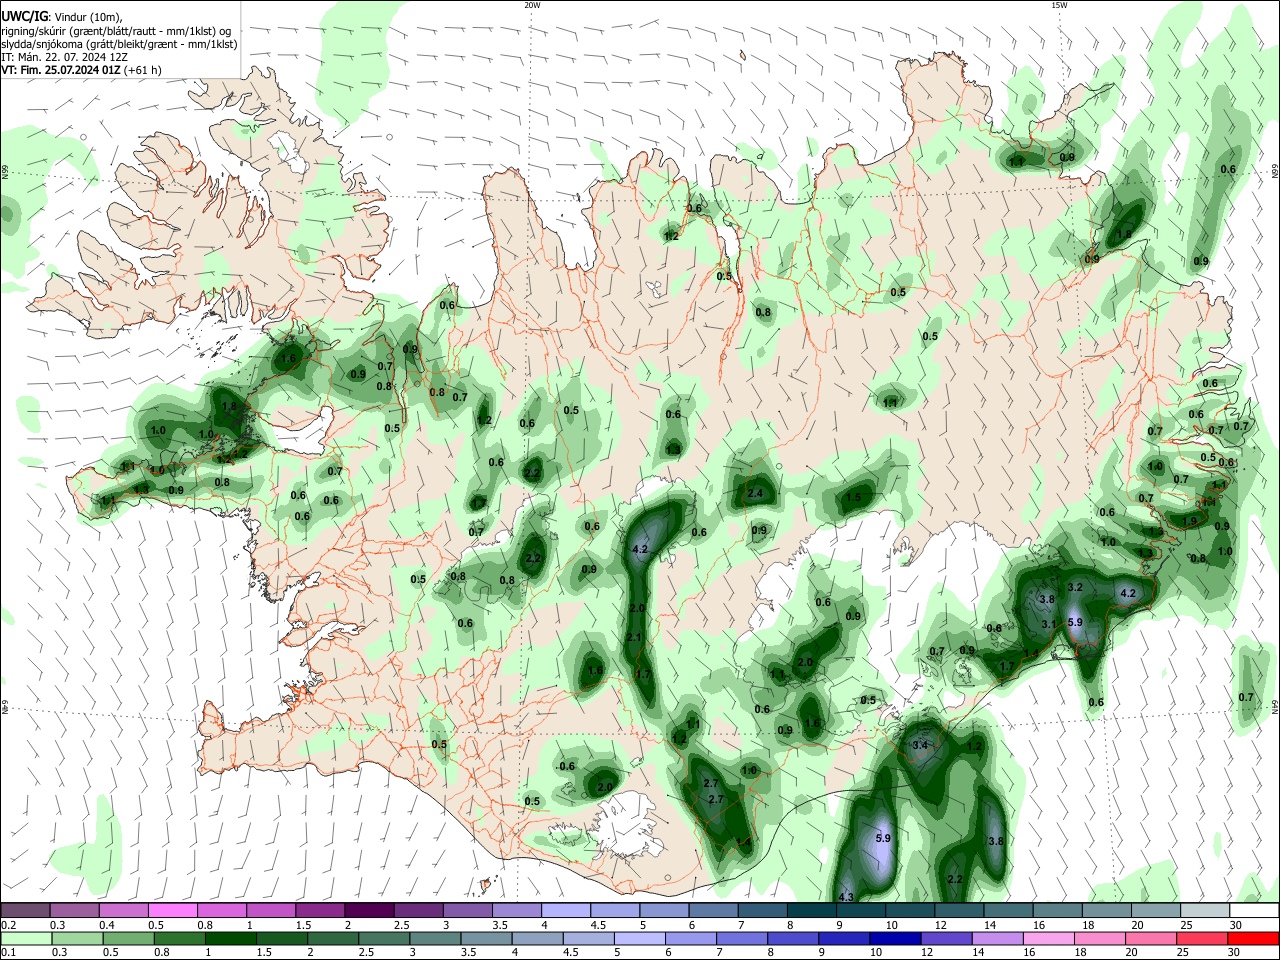1280x960 pixels.
Task: Select the pale gray snow swatch labeled 25
Action: click(x=1206, y=910)
